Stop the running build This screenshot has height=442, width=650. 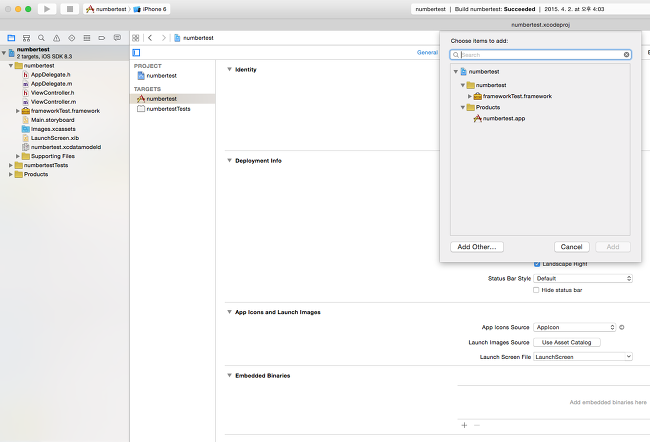pyautogui.click(x=70, y=9)
